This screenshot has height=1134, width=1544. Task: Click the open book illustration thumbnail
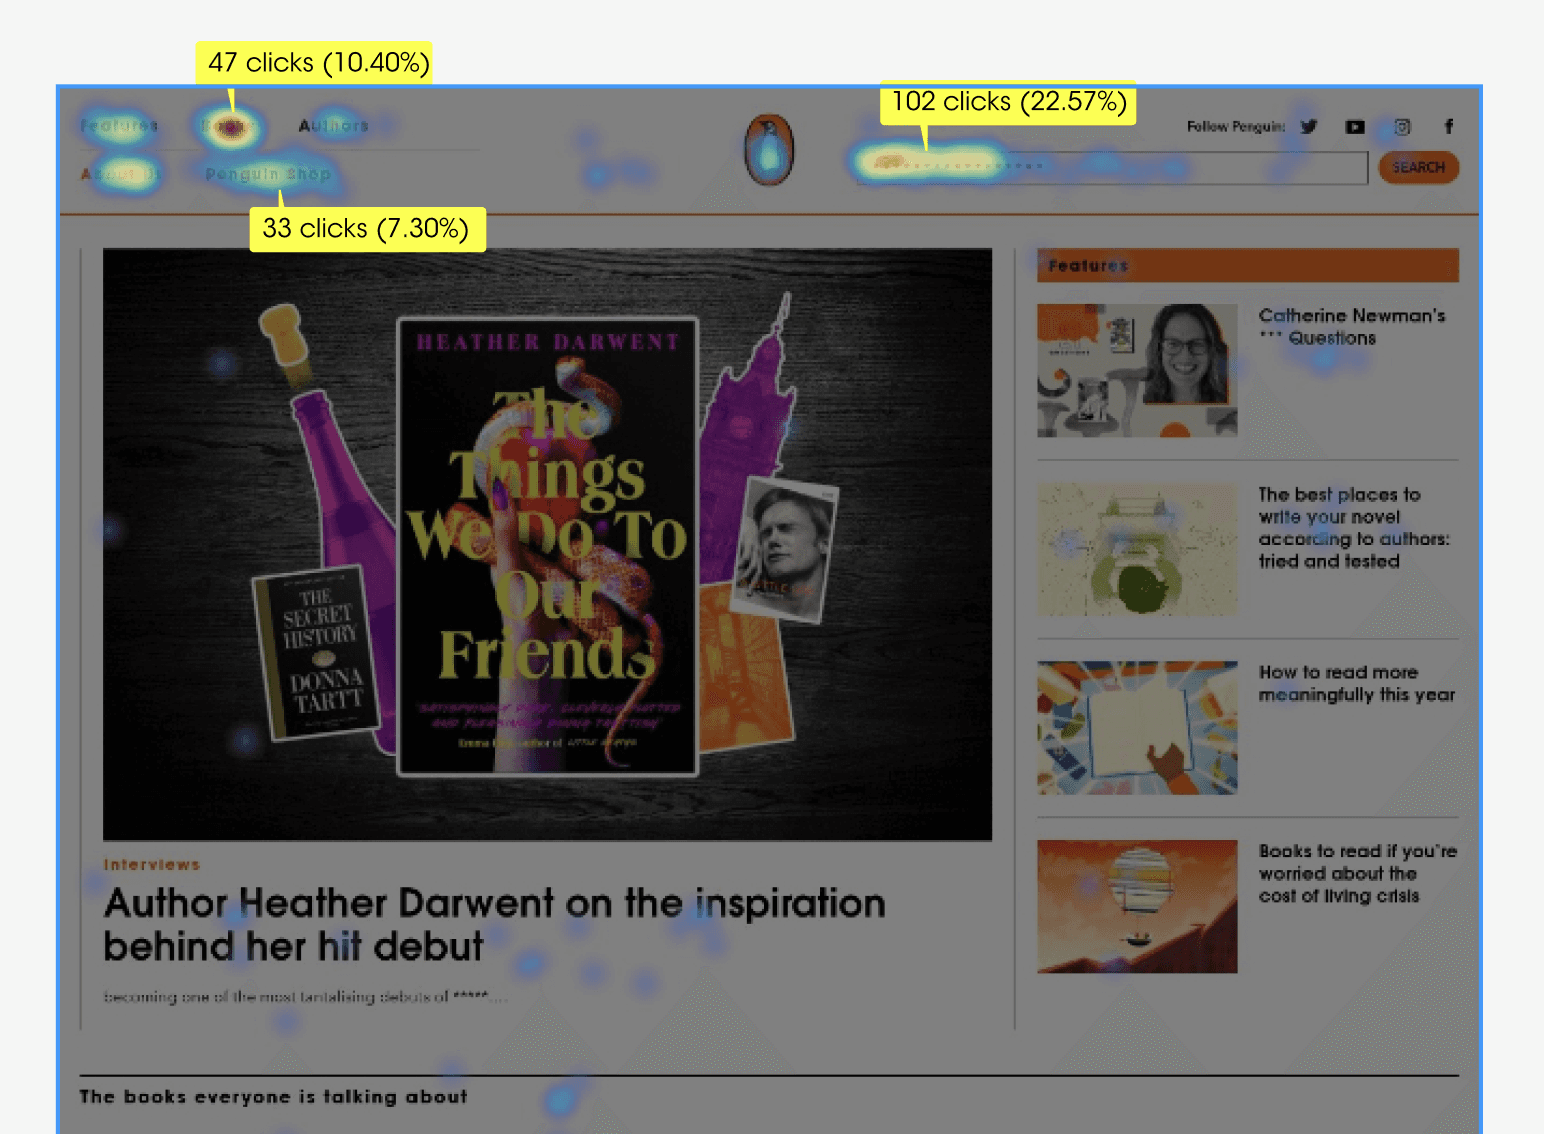coord(1137,728)
